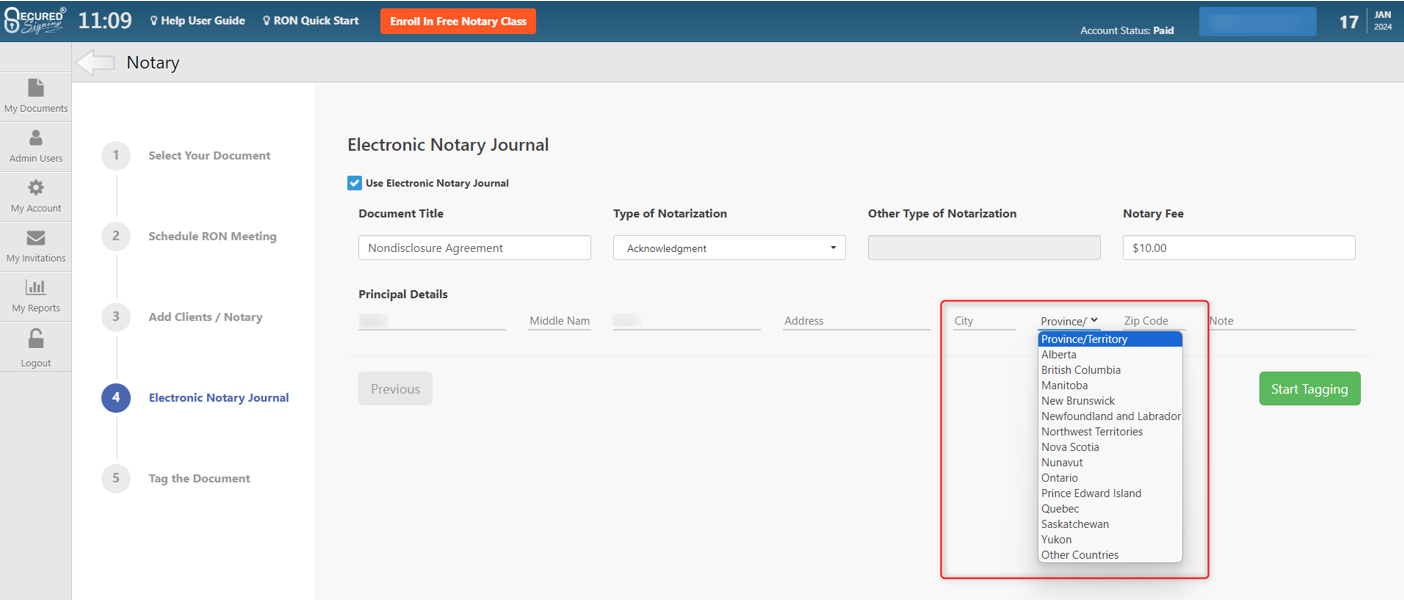Open the RON Quick Start link
Image resolution: width=1404 pixels, height=600 pixels.
[311, 21]
